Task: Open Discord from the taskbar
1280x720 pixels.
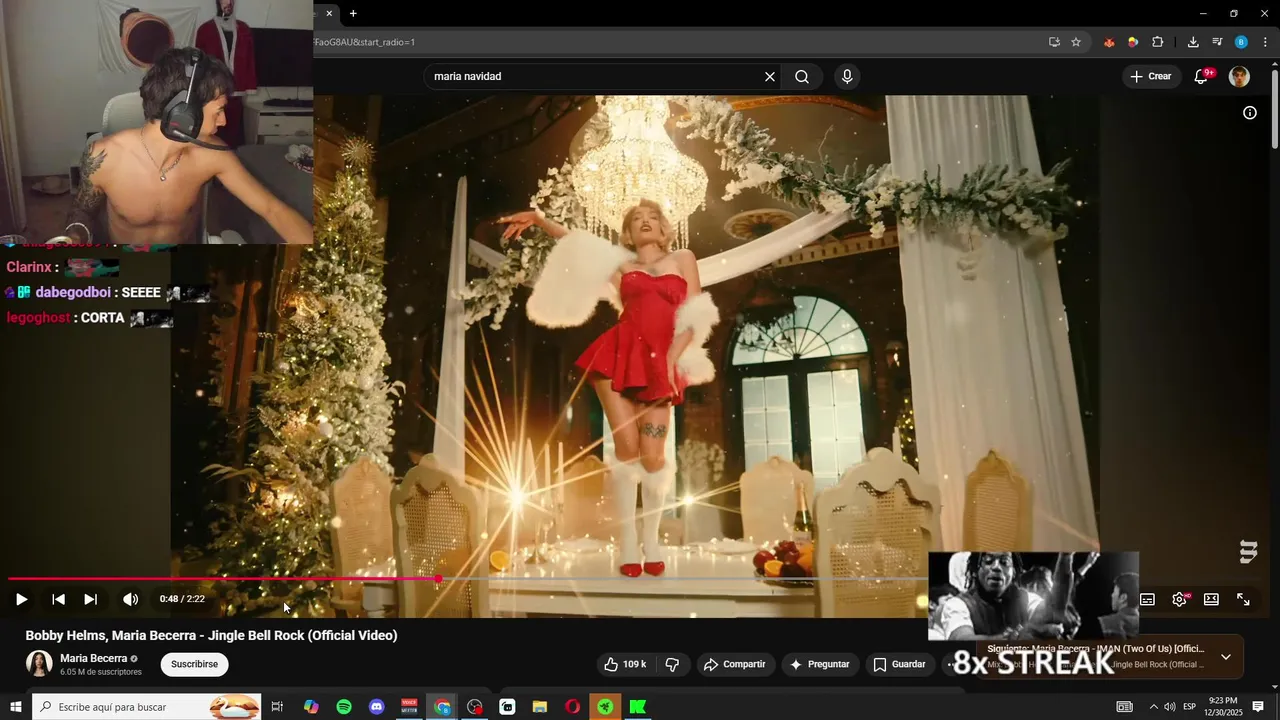Action: (376, 707)
